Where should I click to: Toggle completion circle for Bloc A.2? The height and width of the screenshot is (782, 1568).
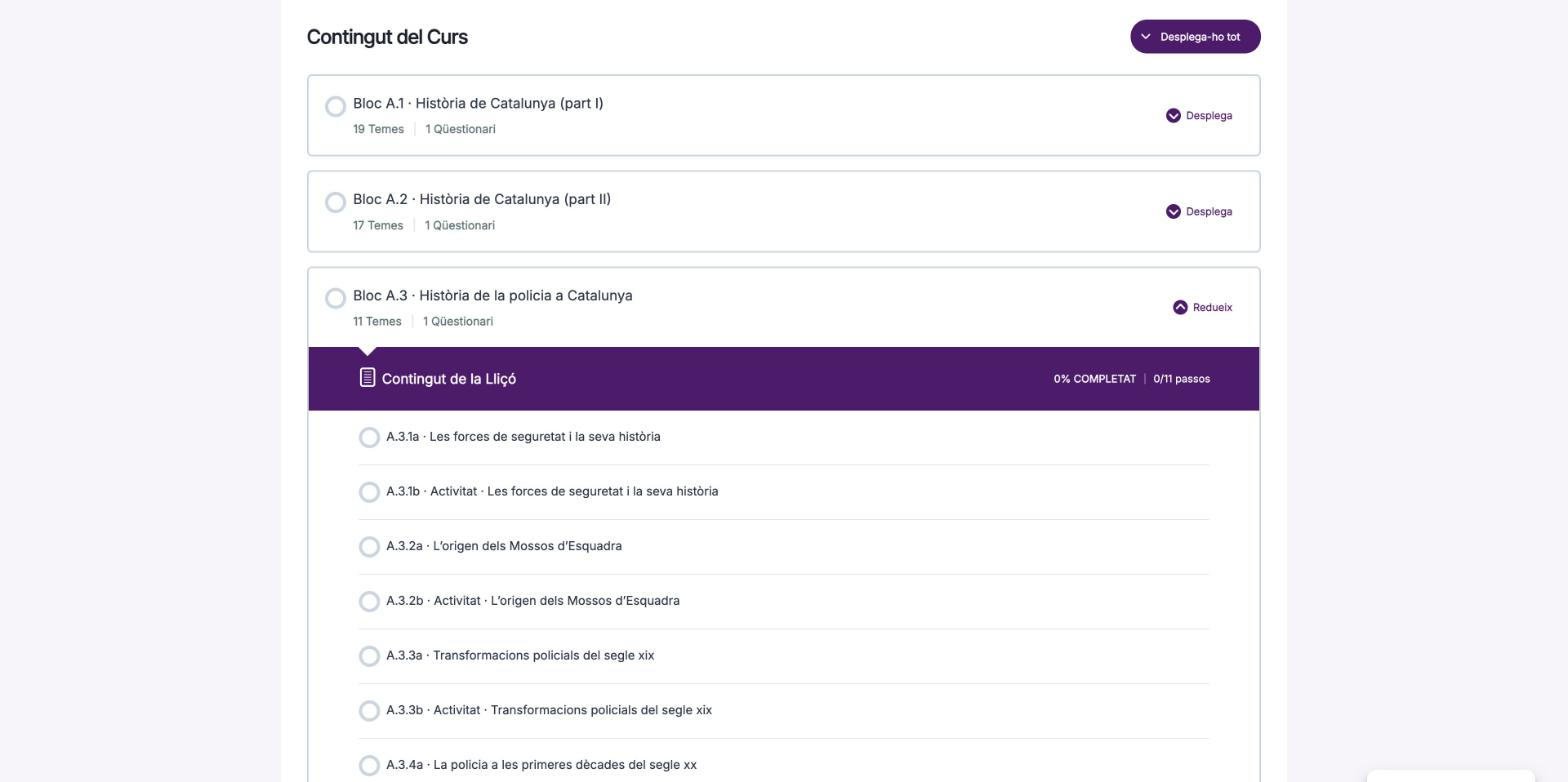click(336, 202)
